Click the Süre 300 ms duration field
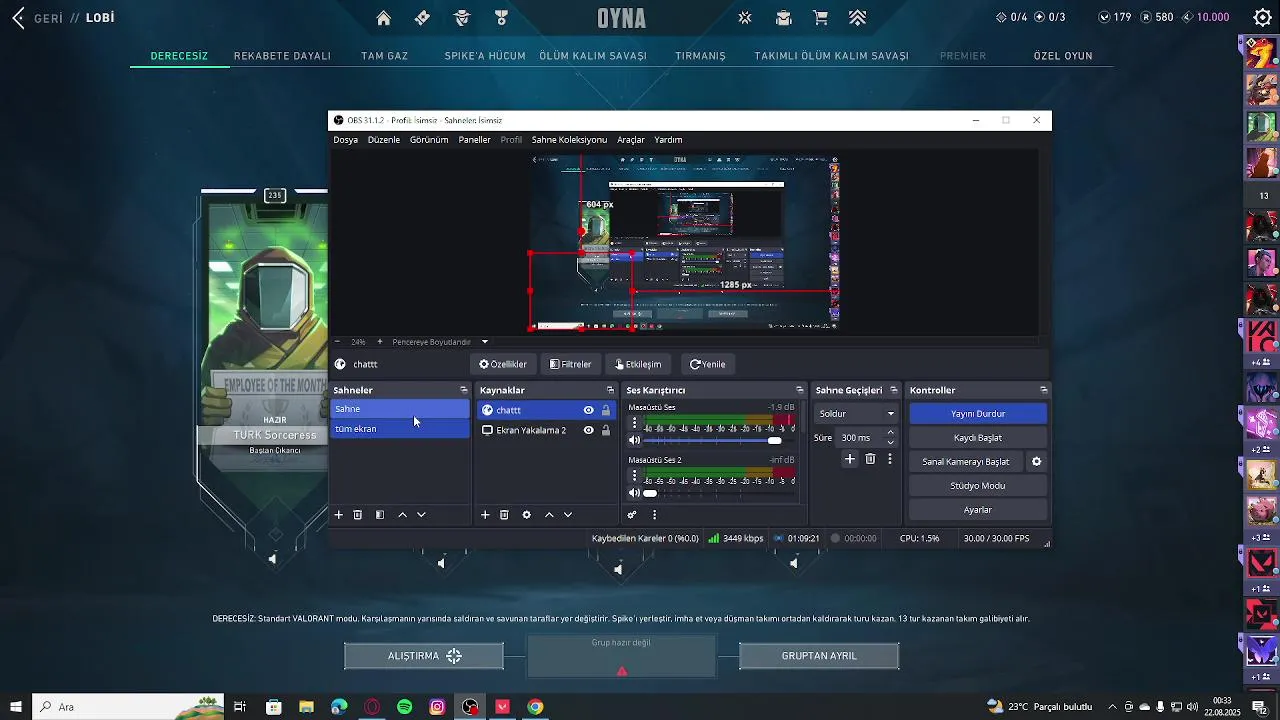The height and width of the screenshot is (720, 1280). click(x=860, y=438)
